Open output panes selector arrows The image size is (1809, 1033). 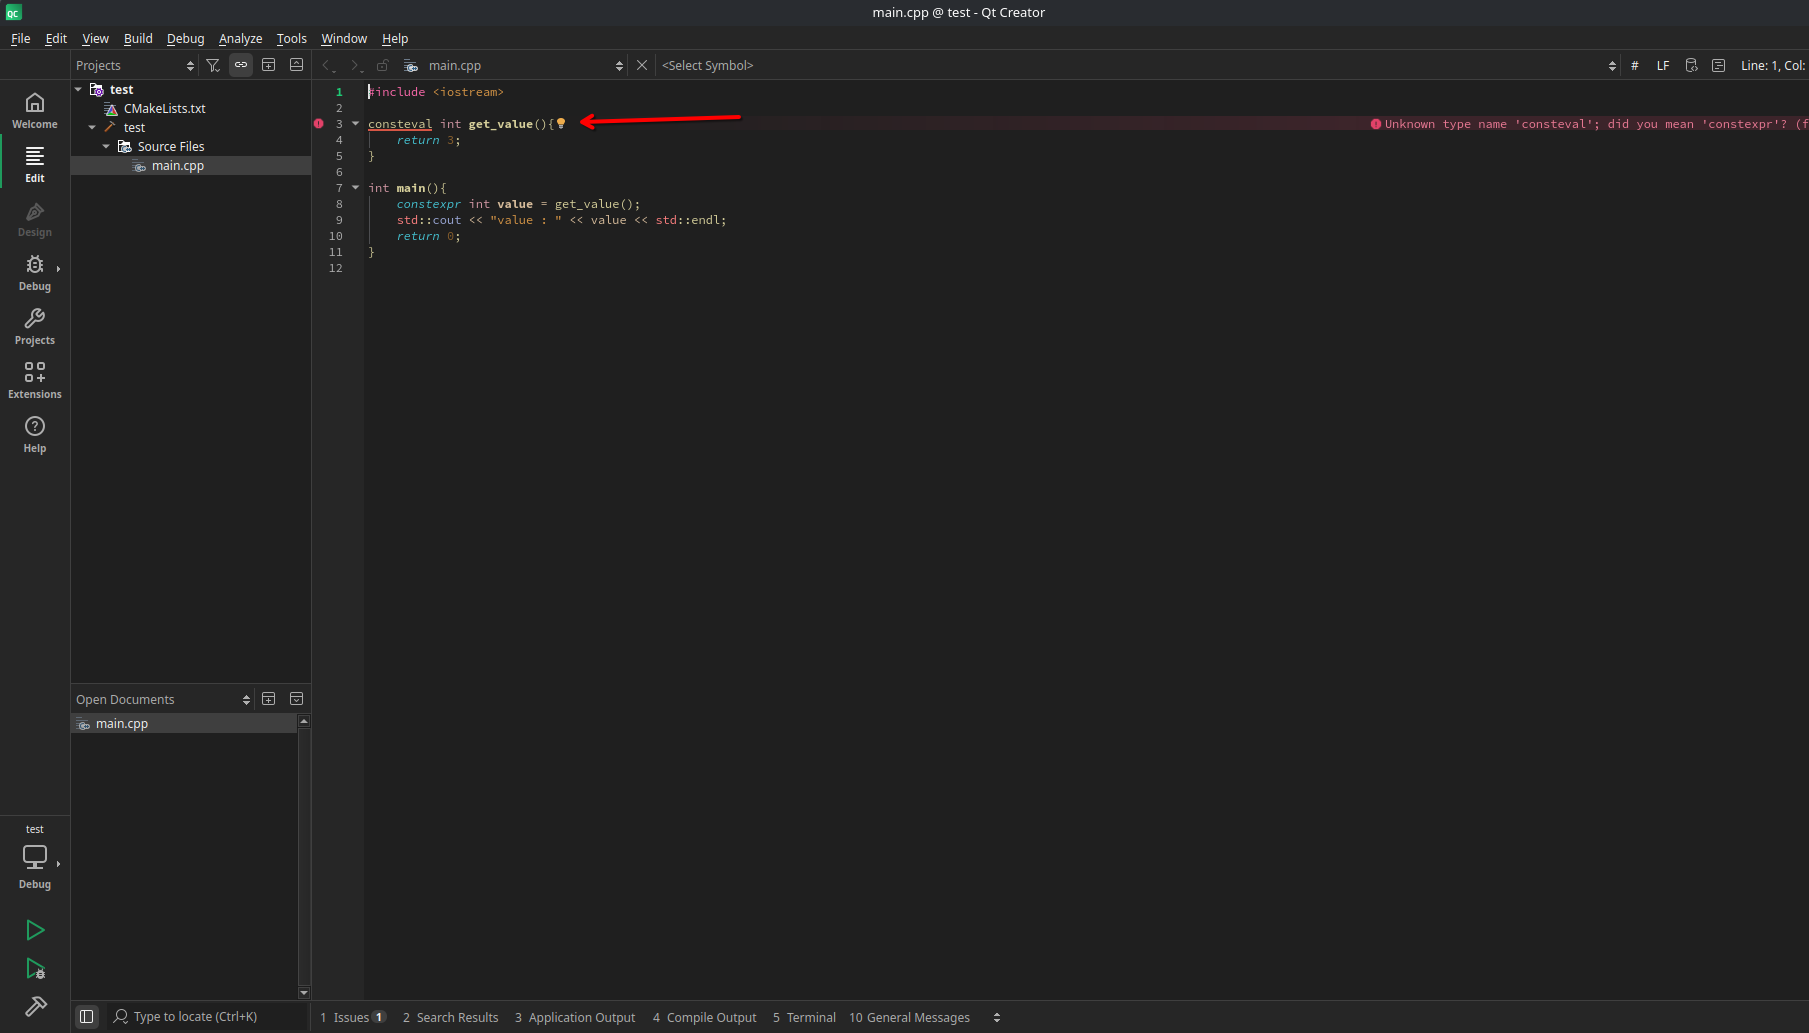coord(996,1017)
